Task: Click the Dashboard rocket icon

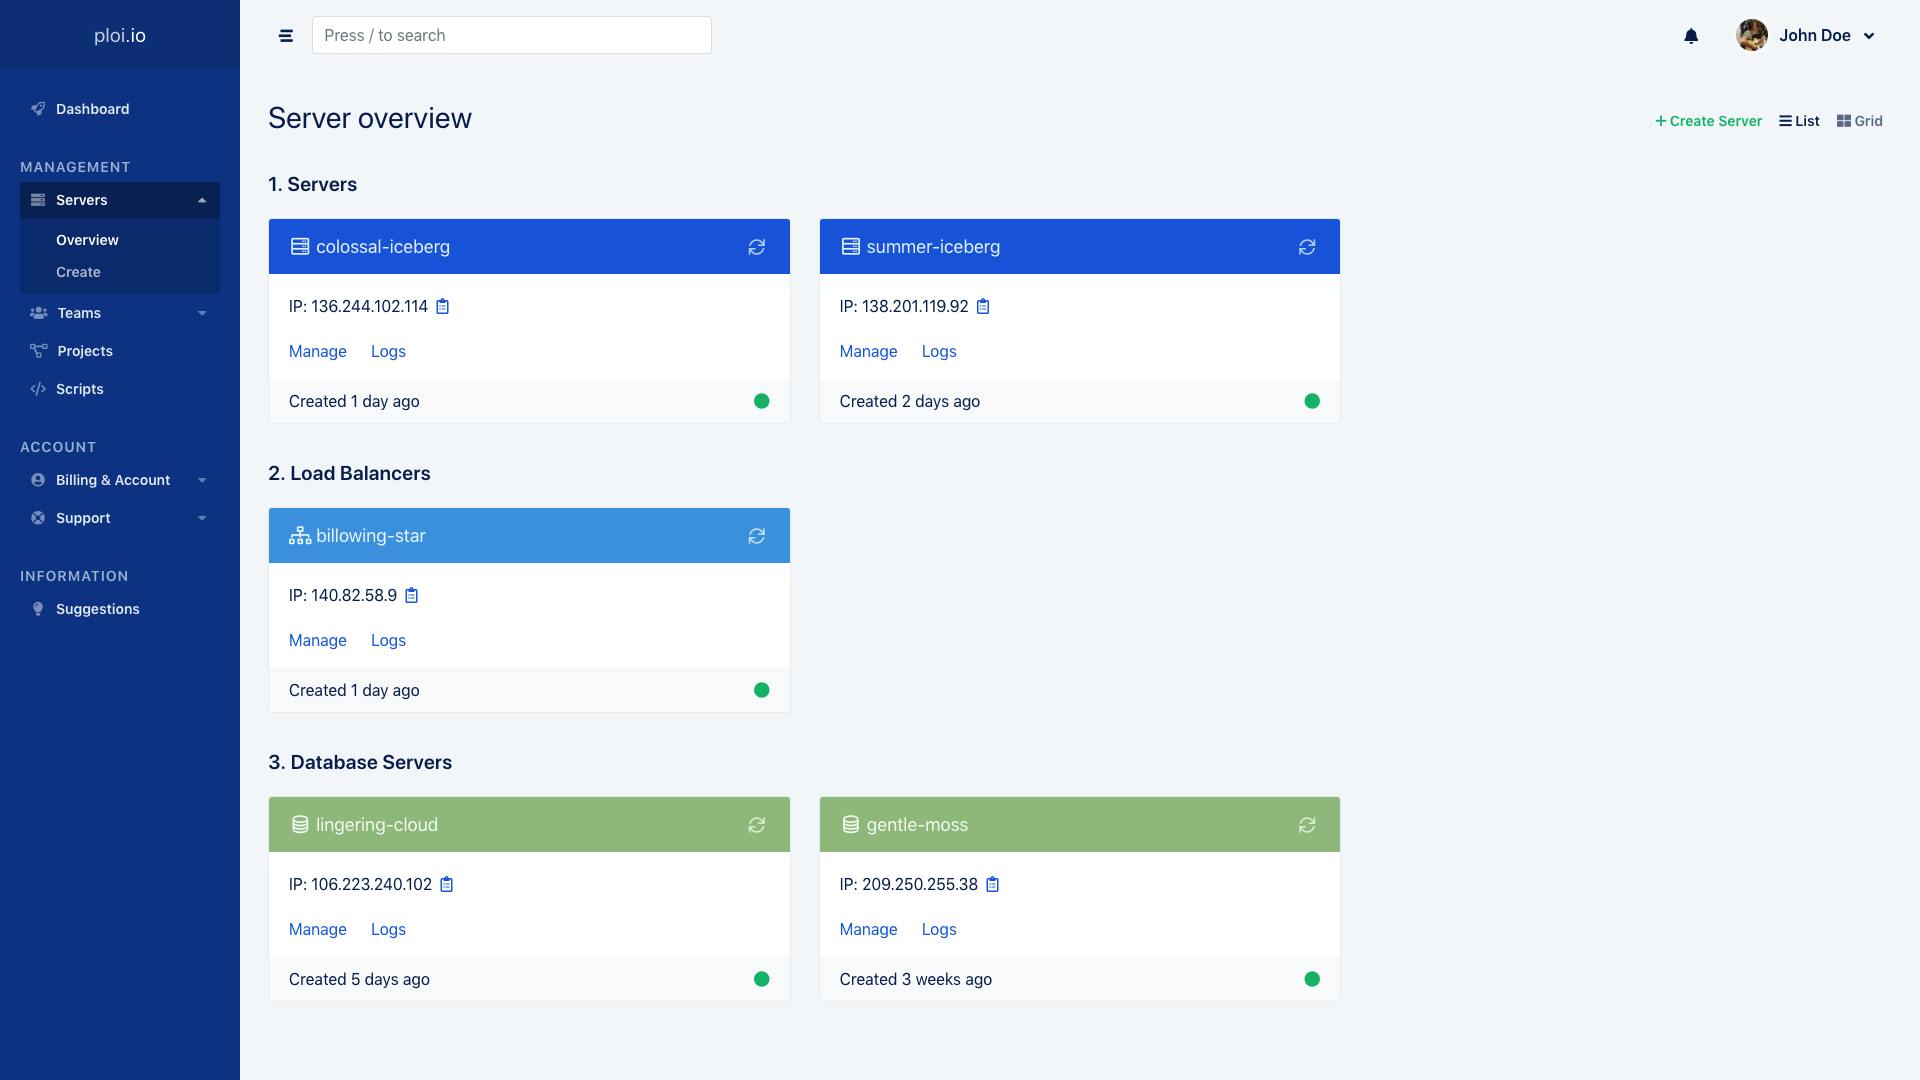Action: [38, 109]
